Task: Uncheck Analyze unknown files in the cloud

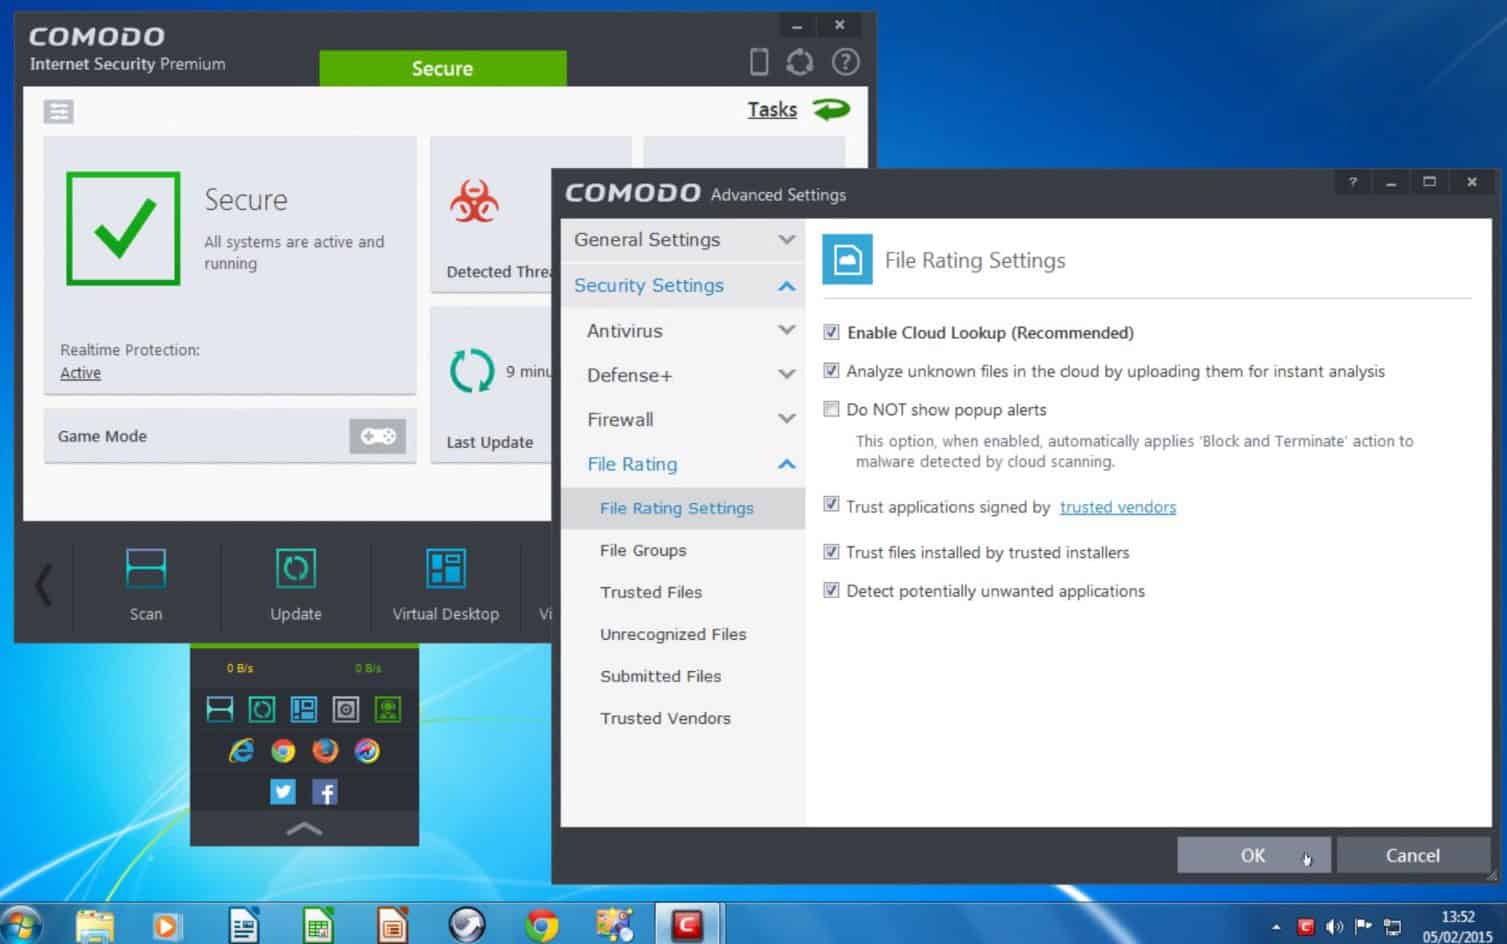Action: pos(831,371)
